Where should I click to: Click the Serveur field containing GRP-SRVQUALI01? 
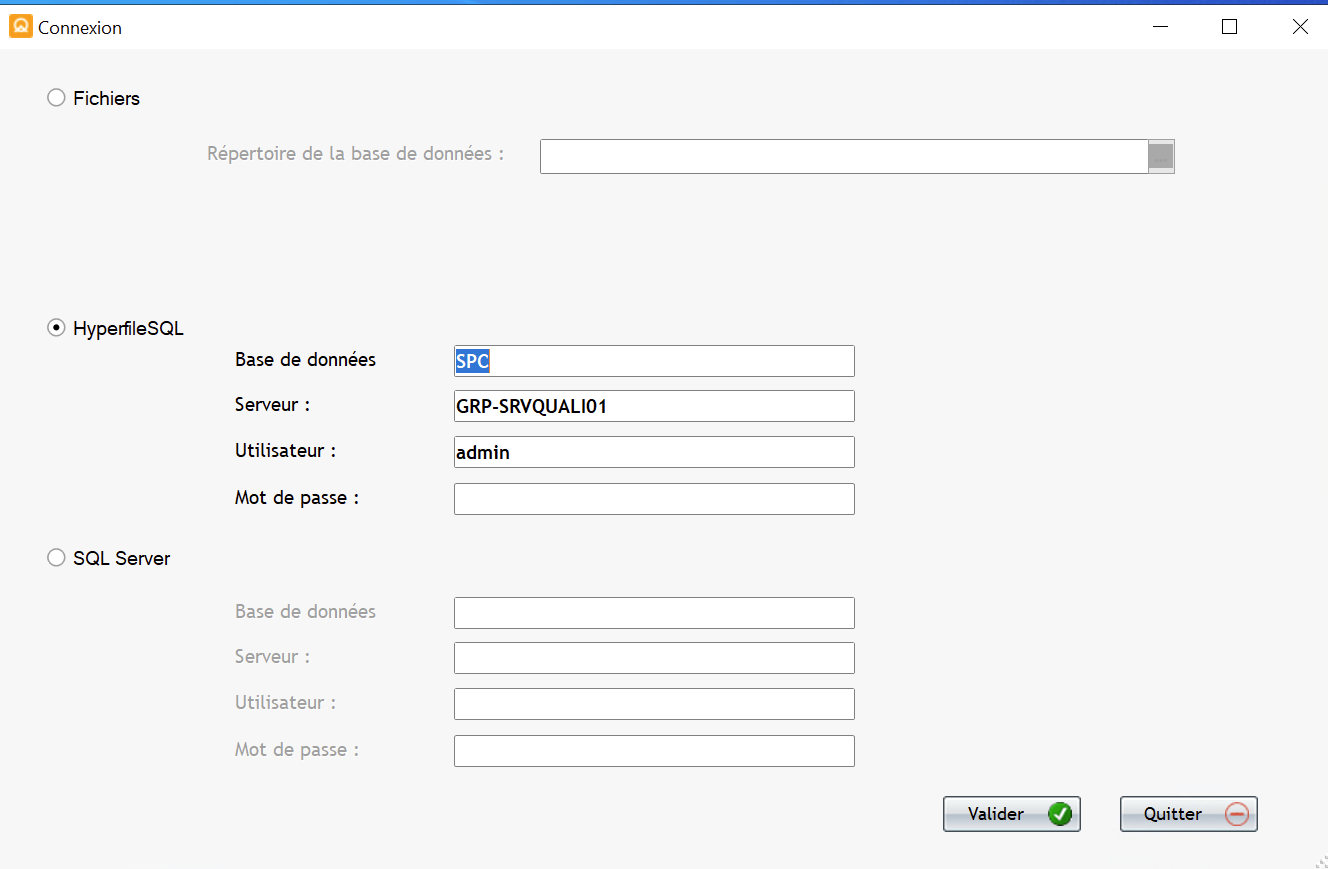coord(654,406)
